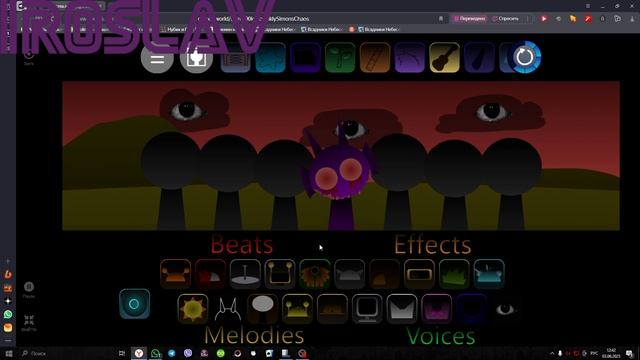Select the cyan cracked-pattern bonus icon
Viewport: 640px width, 360px height.
coord(270,58)
